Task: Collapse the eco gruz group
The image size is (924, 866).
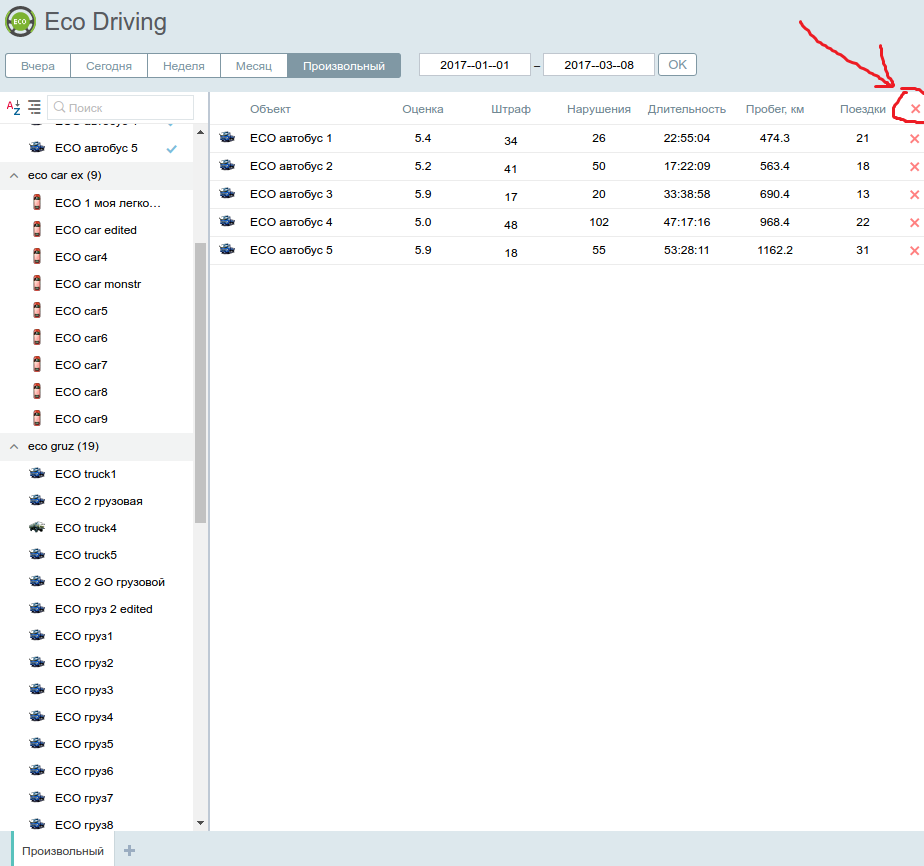Action: [x=14, y=446]
